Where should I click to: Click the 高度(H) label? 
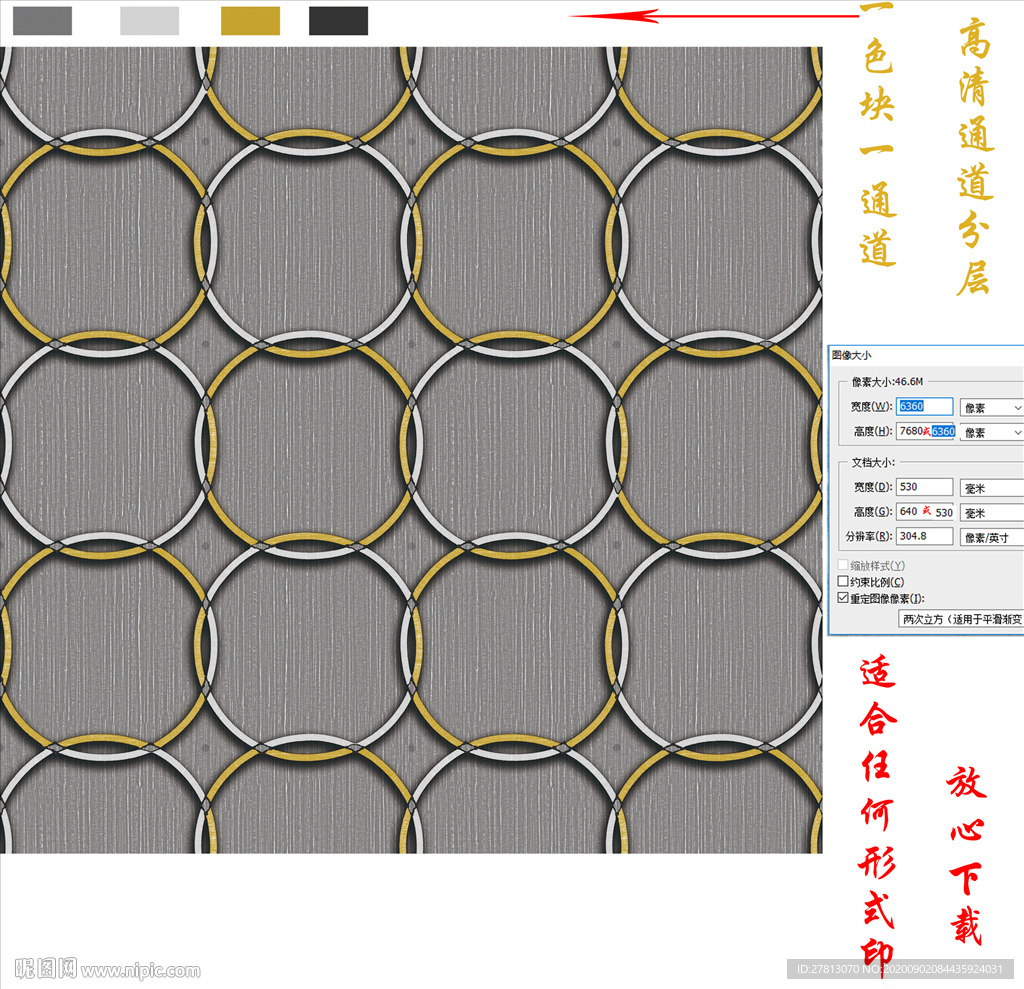coord(872,431)
